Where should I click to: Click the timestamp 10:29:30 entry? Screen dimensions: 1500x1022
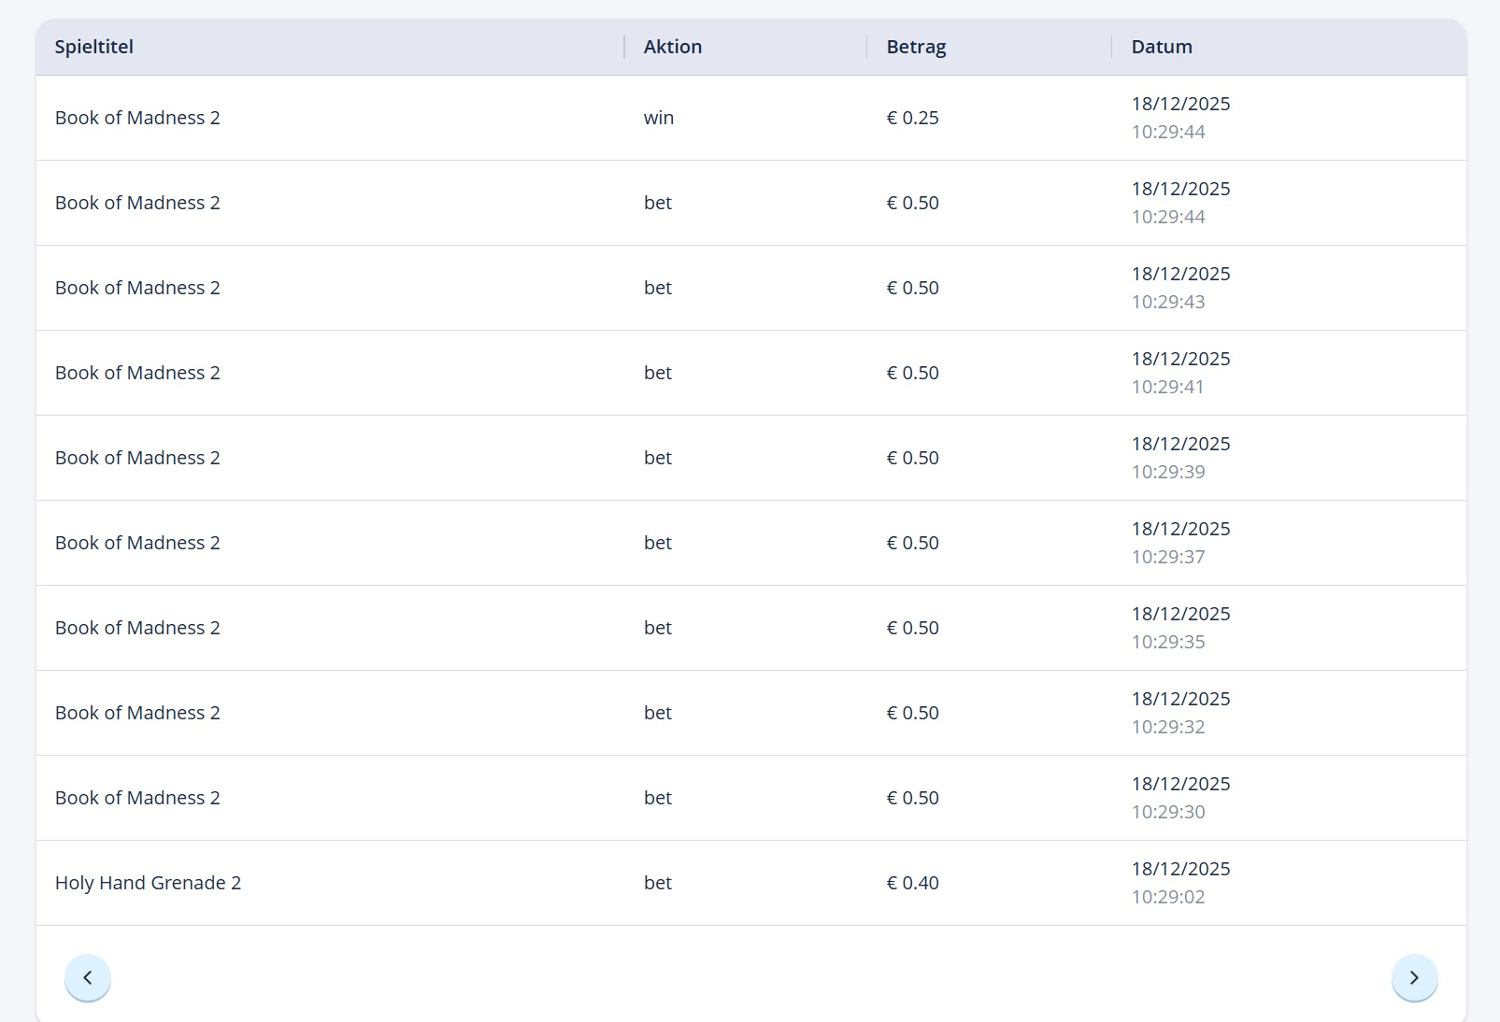pyautogui.click(x=1168, y=812)
